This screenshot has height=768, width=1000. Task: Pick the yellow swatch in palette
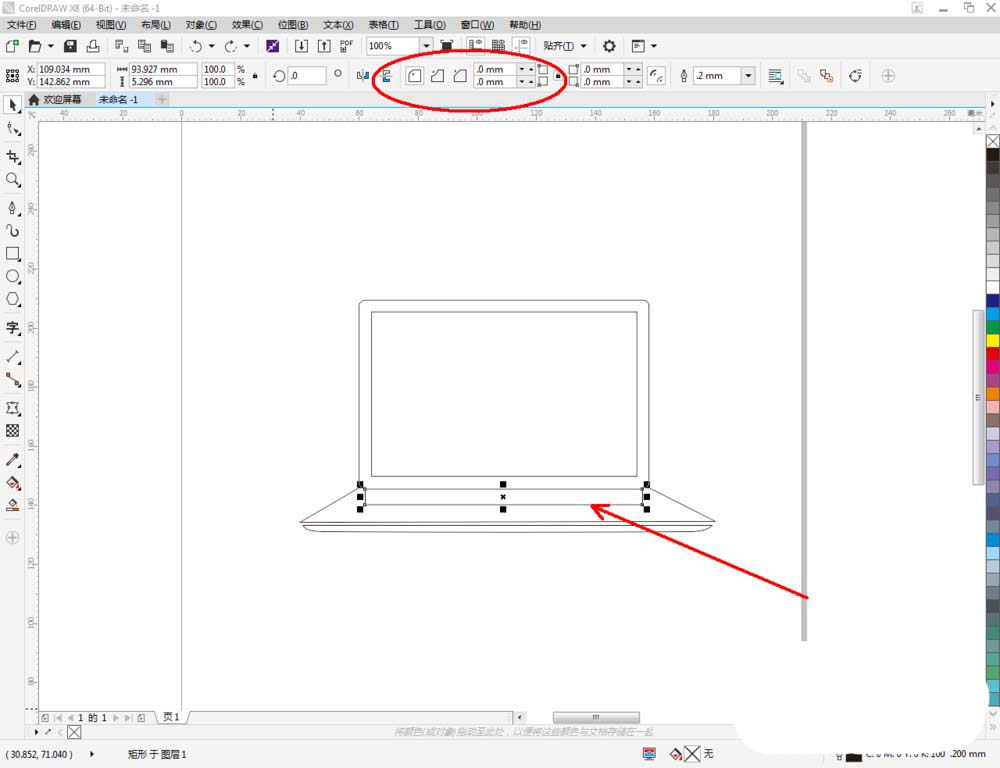[993, 341]
